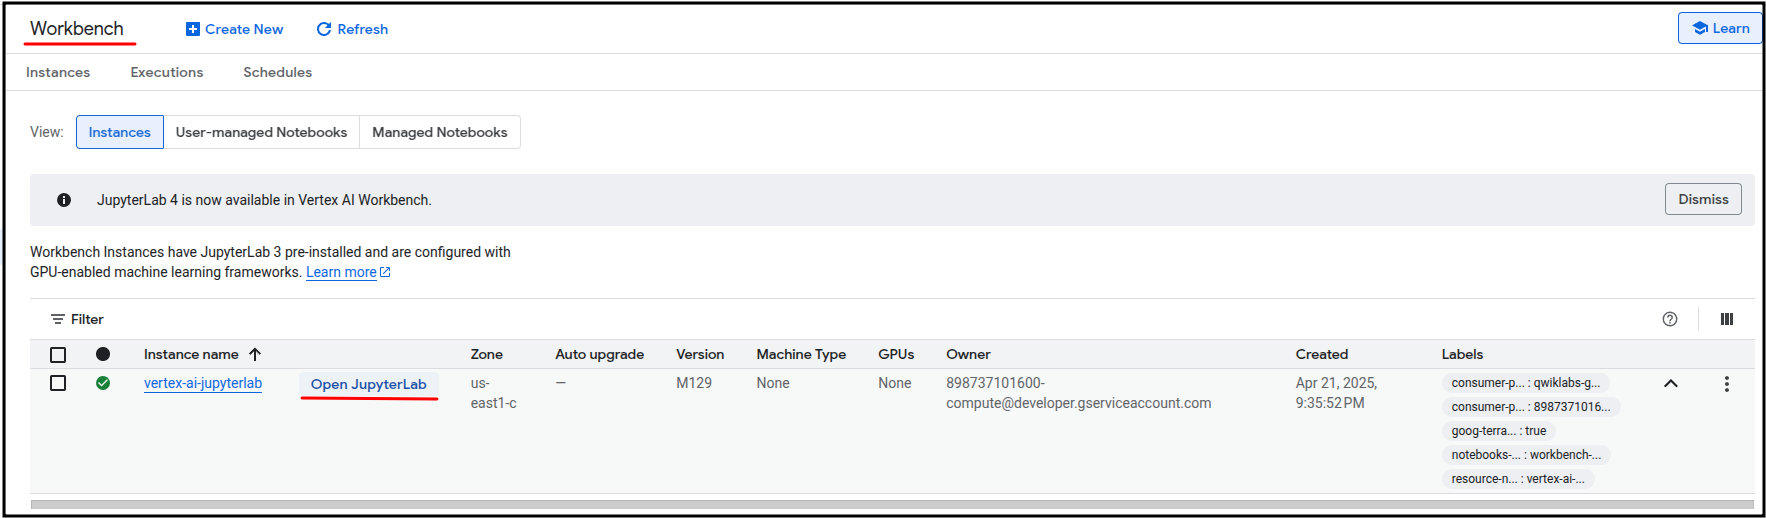
Task: Click the Filter icon above the table
Action: tap(58, 319)
